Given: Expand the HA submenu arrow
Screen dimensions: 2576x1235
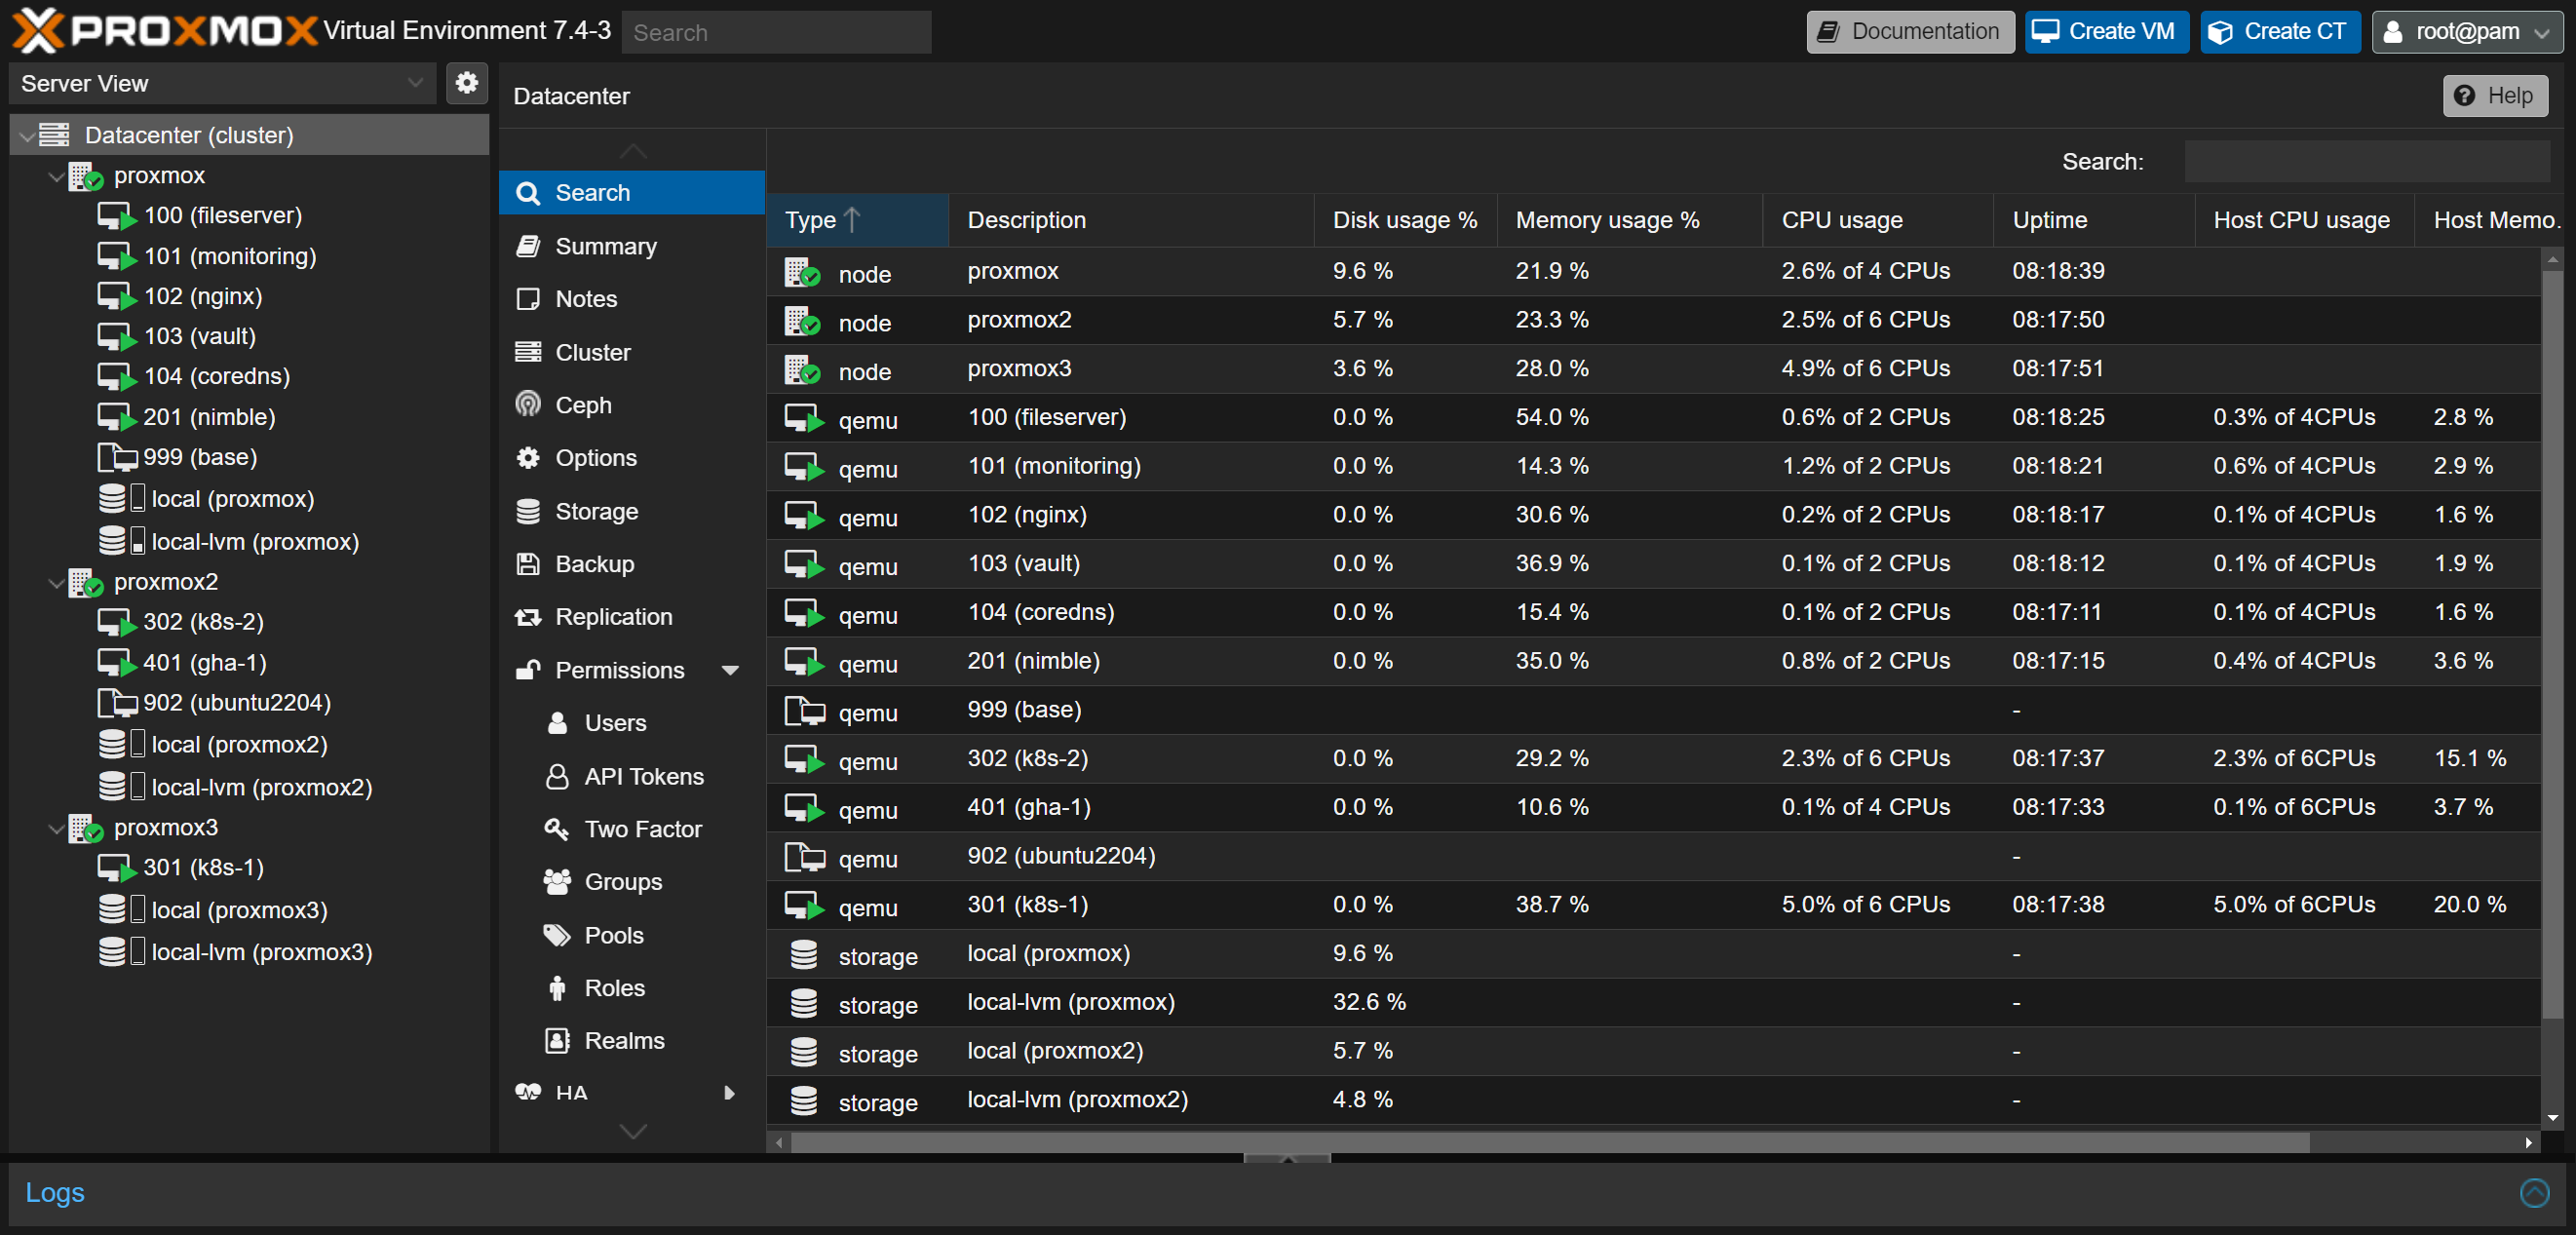Looking at the screenshot, I should pyautogui.click(x=730, y=1093).
